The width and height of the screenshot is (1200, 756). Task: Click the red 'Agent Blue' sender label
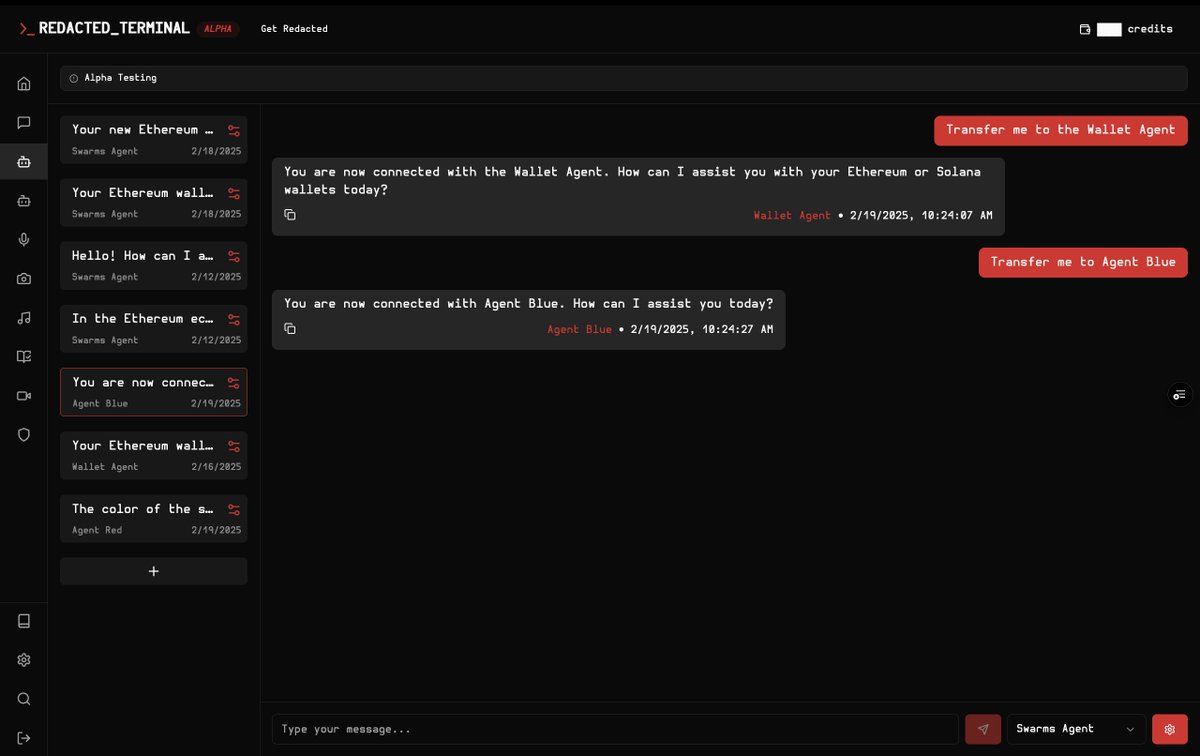[579, 329]
